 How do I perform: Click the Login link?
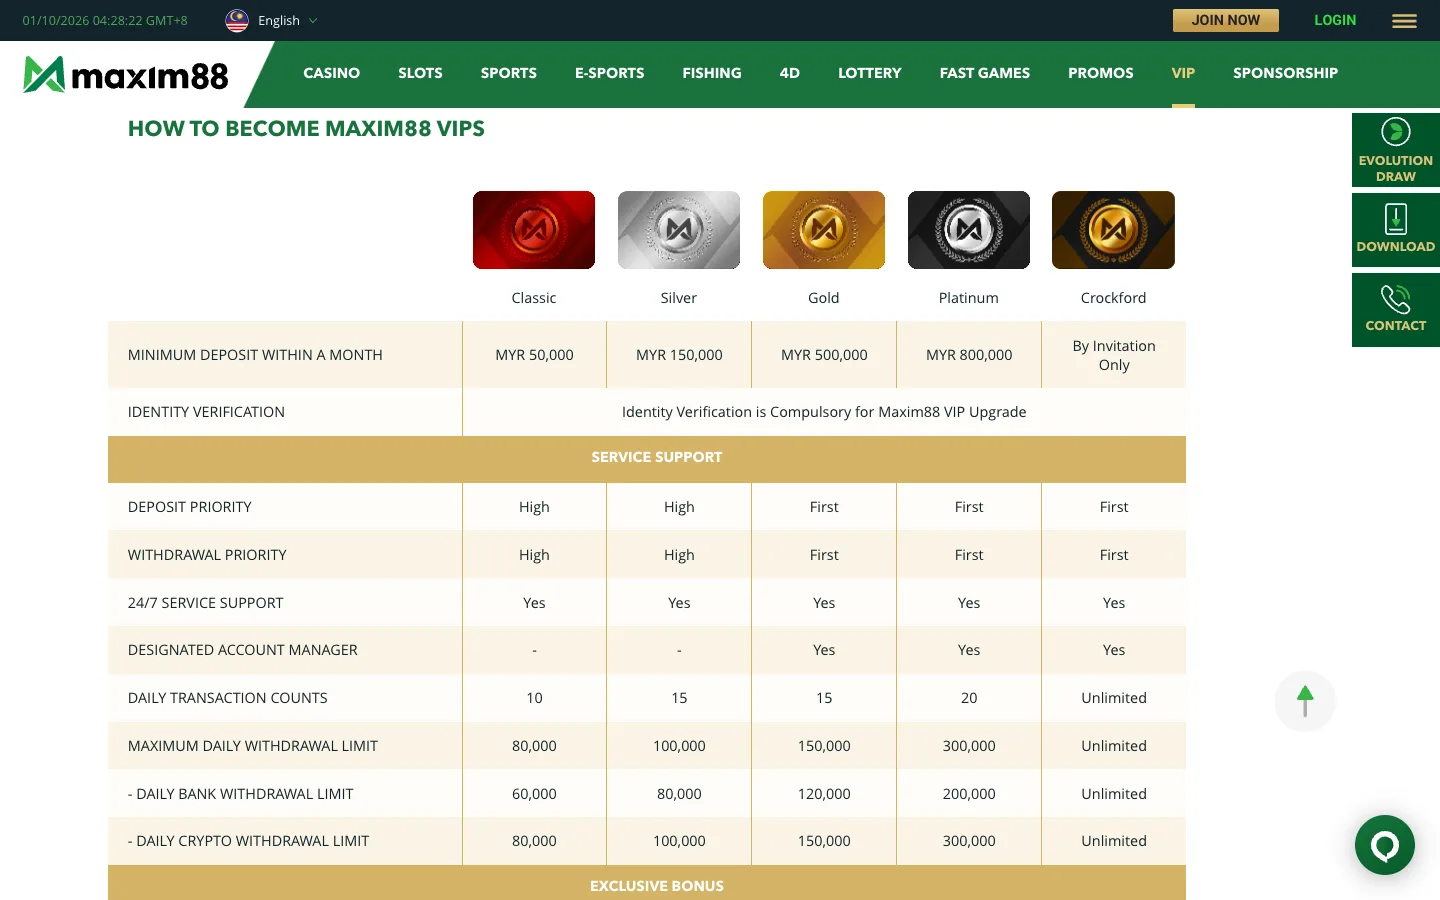coord(1335,20)
